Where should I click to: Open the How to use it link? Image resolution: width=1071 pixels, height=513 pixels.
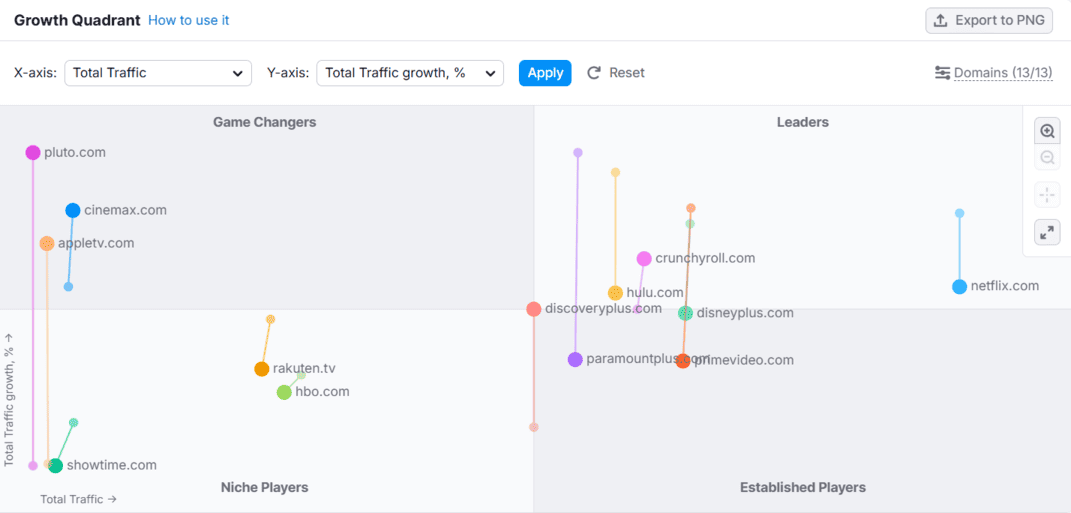188,20
